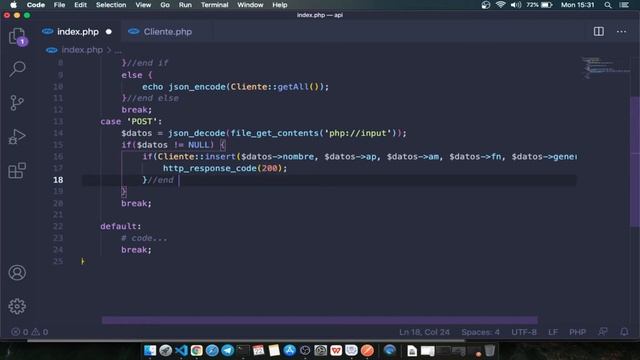Open the Run menu

pos(185,5)
